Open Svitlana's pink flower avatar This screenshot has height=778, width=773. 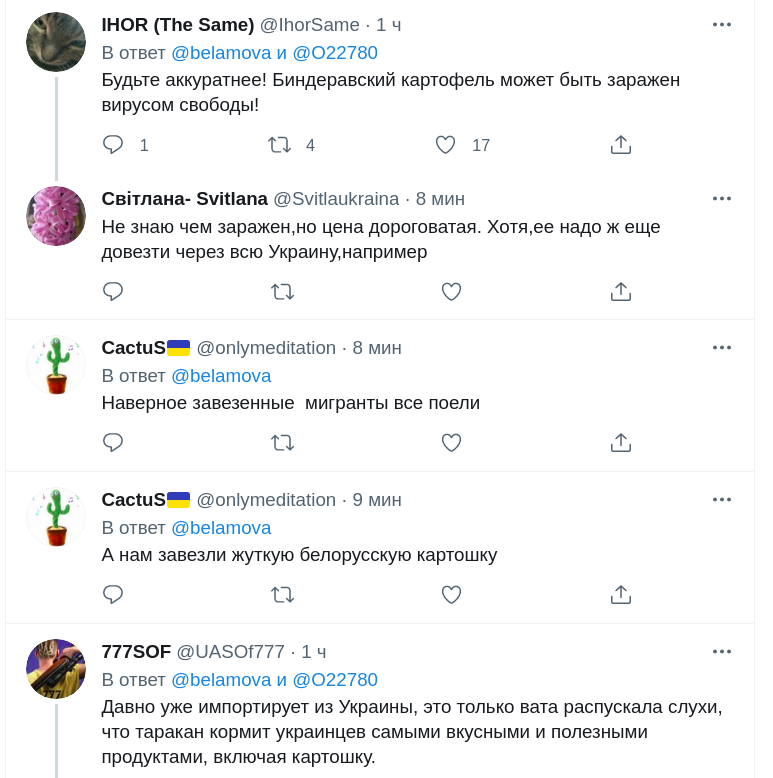[56, 216]
